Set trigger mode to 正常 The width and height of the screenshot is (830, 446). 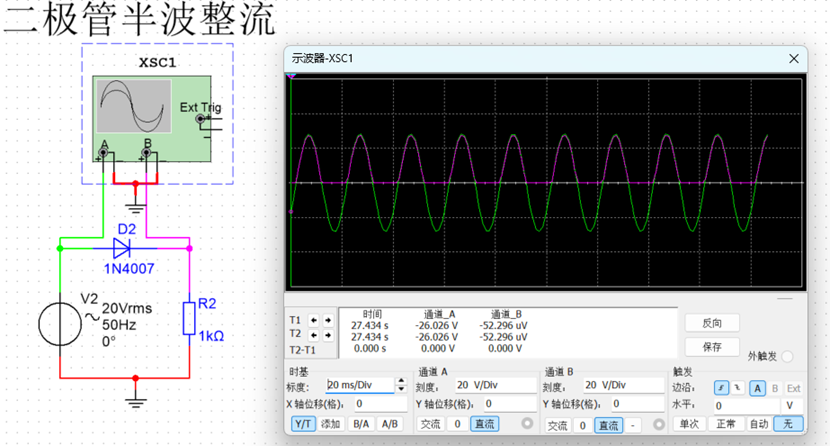tap(726, 424)
